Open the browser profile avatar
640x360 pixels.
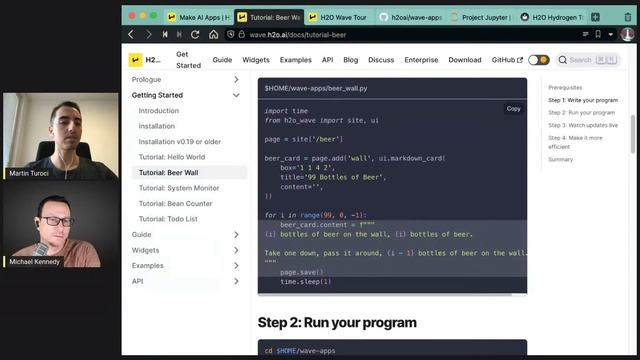(x=627, y=34)
